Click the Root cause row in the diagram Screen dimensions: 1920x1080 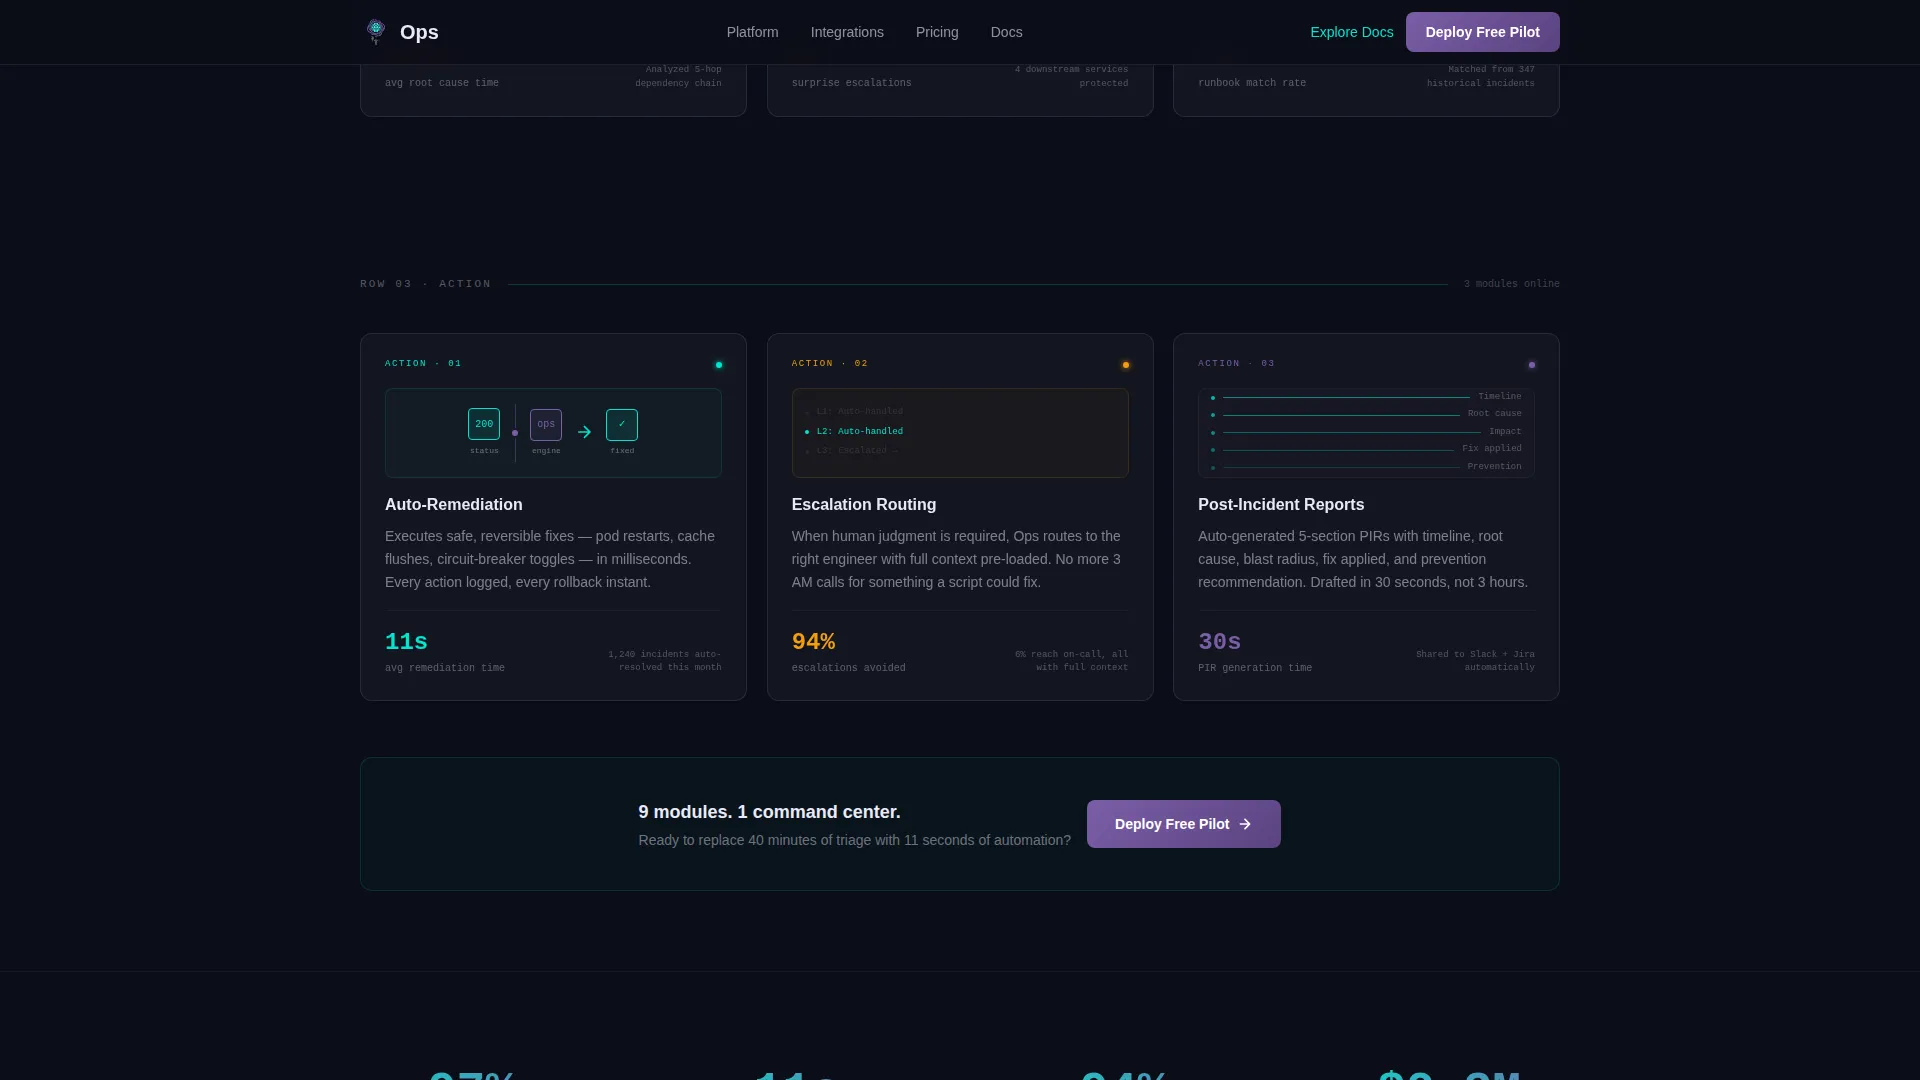[1366, 414]
